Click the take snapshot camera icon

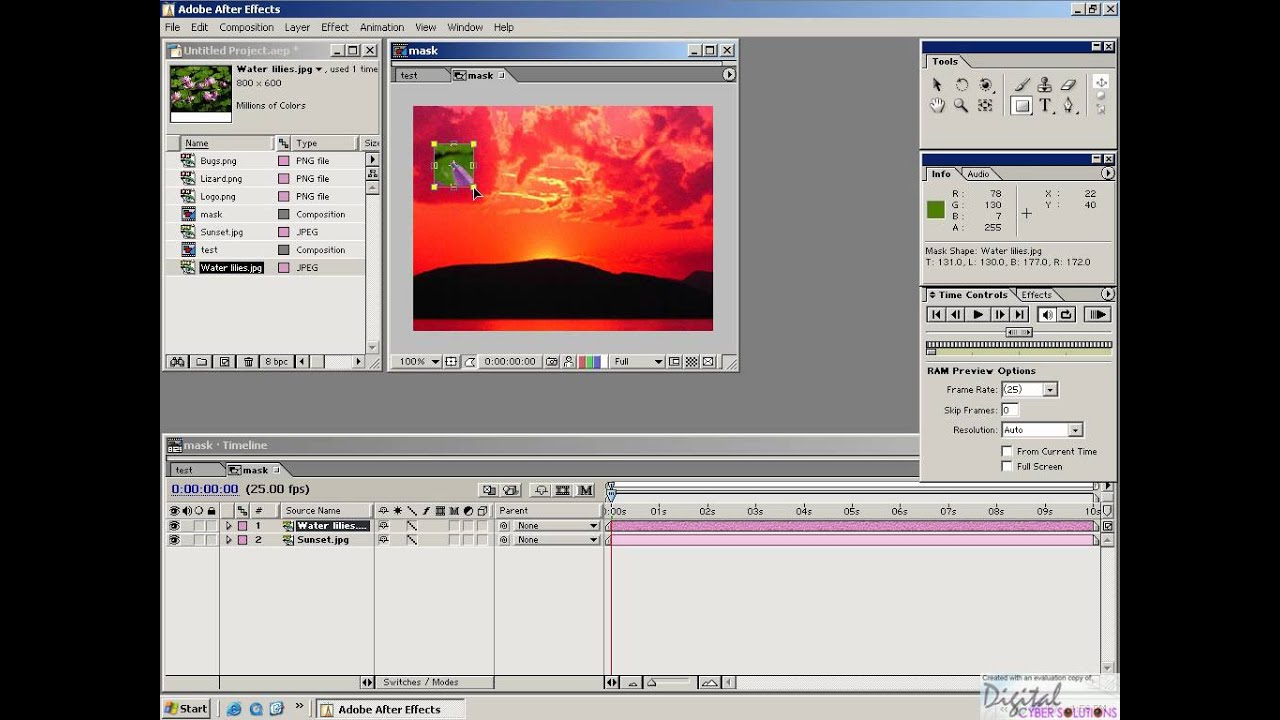pyautogui.click(x=551, y=362)
